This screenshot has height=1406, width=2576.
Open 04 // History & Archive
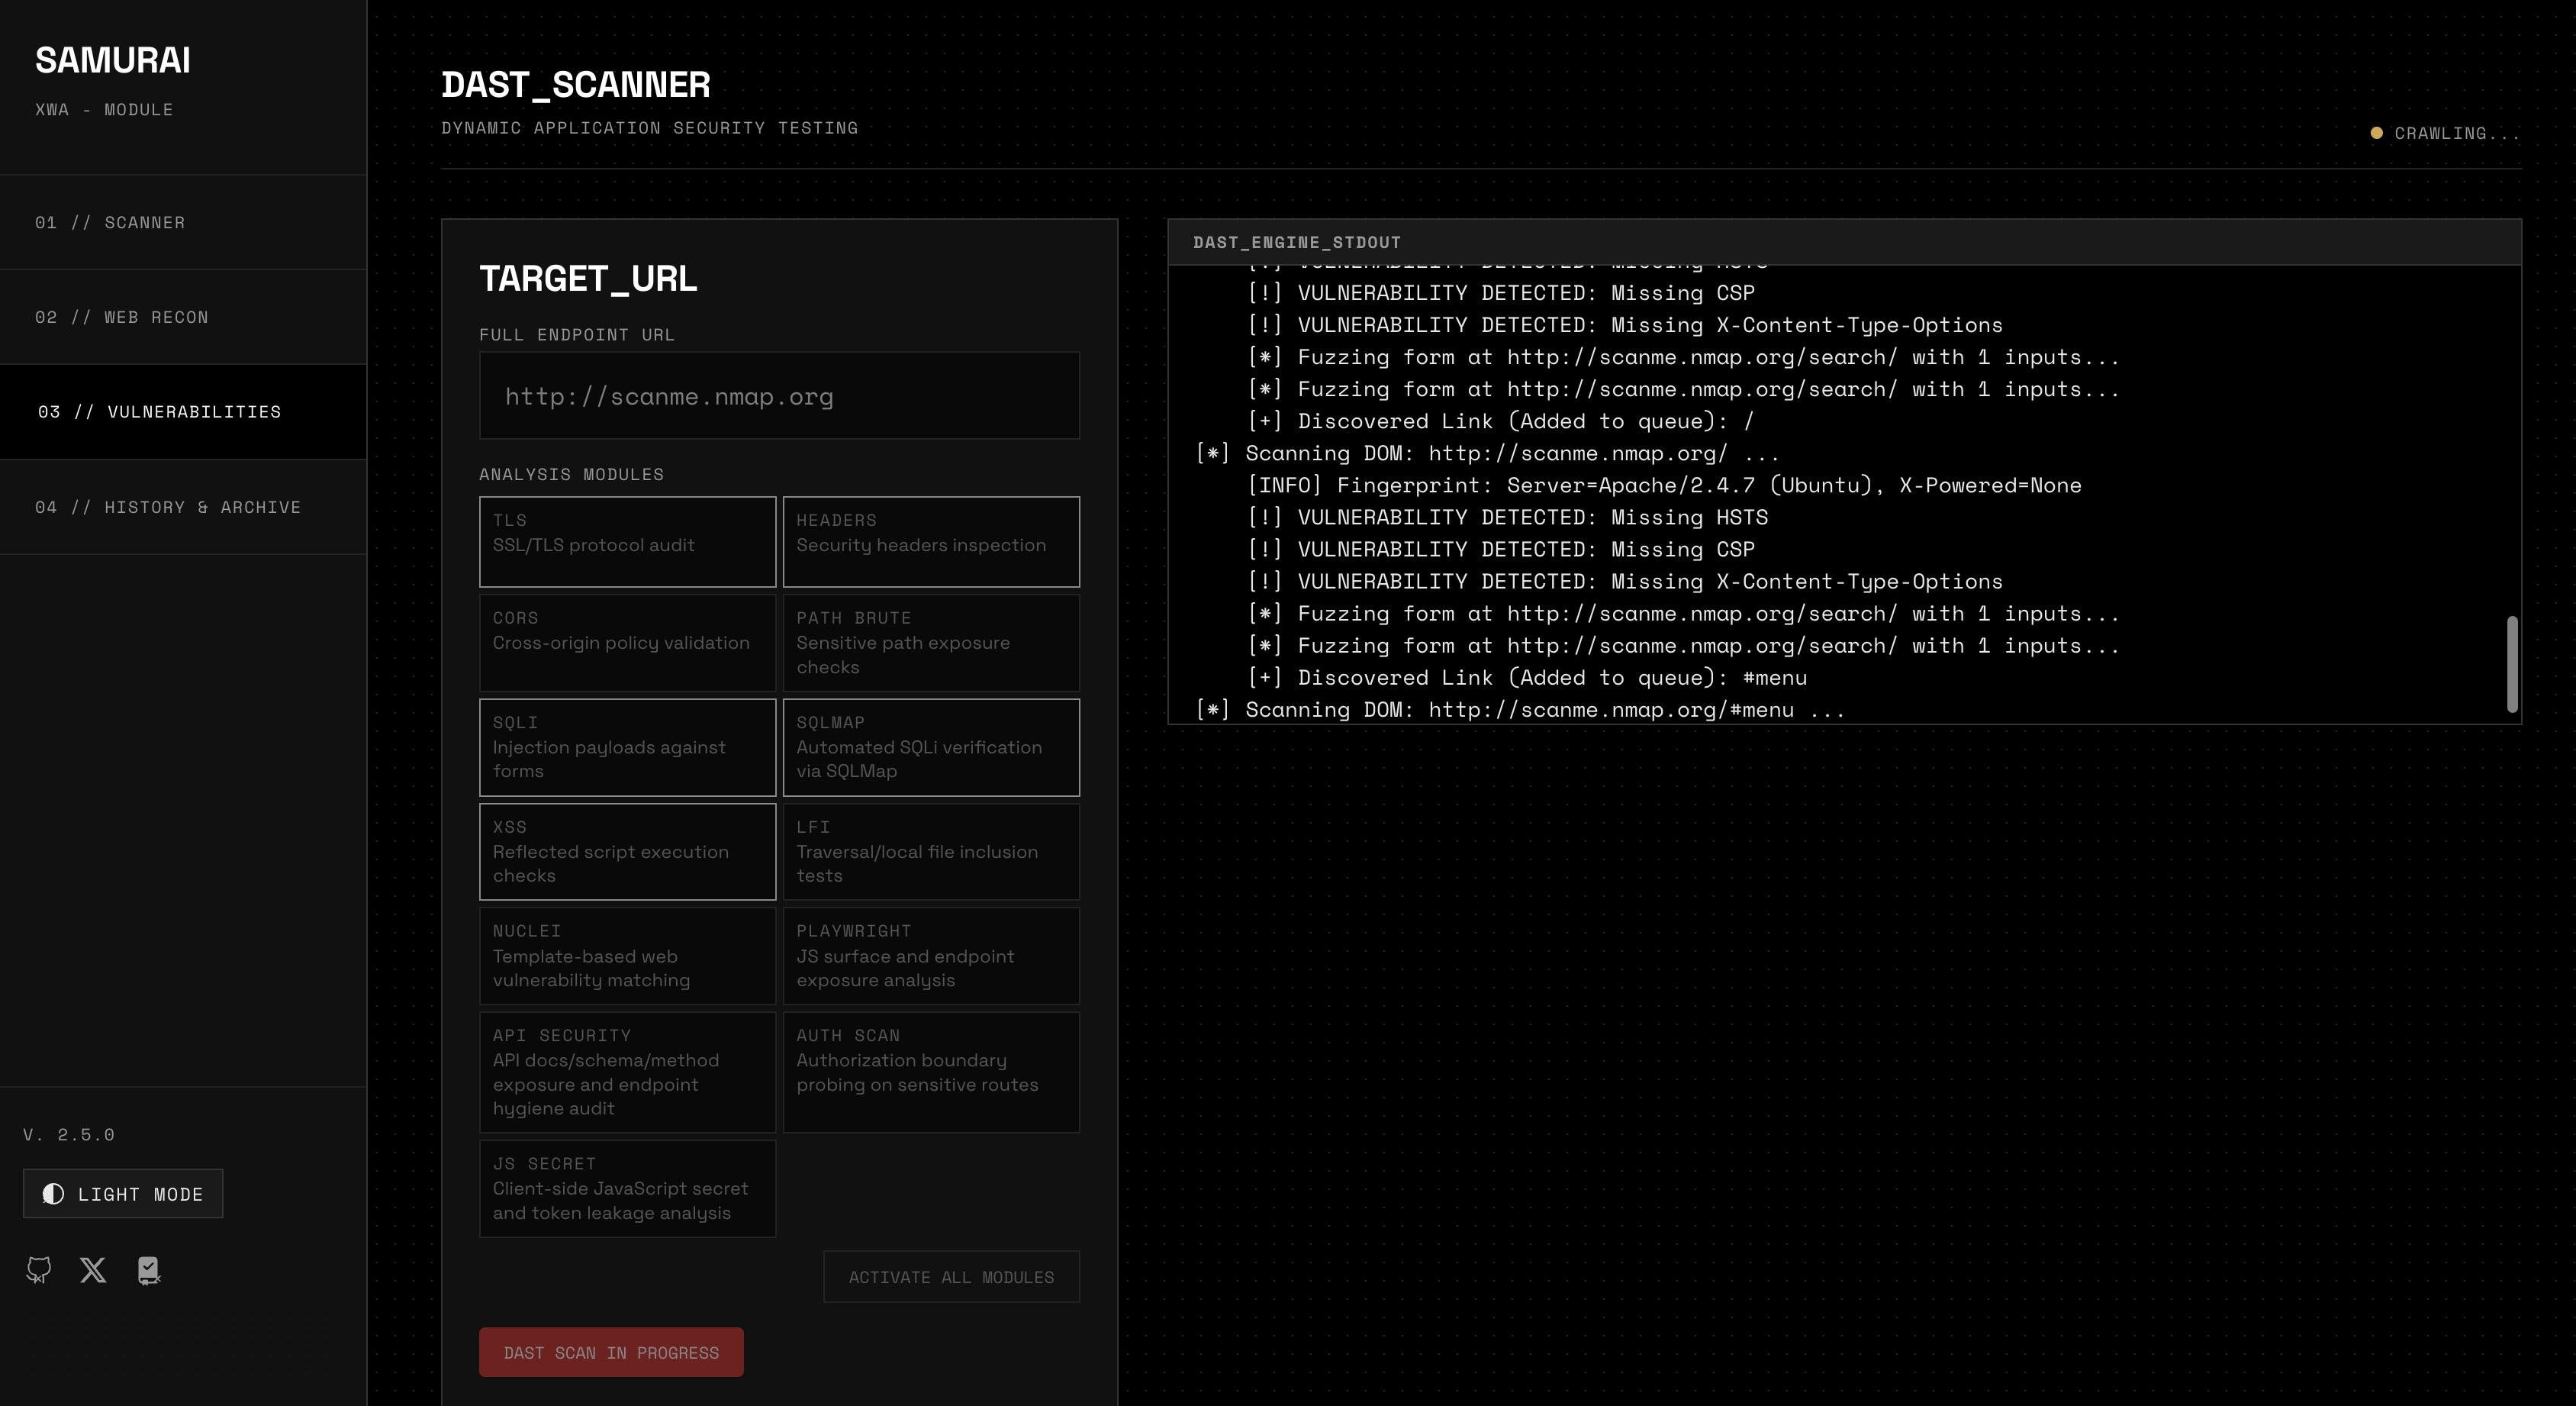tap(183, 507)
